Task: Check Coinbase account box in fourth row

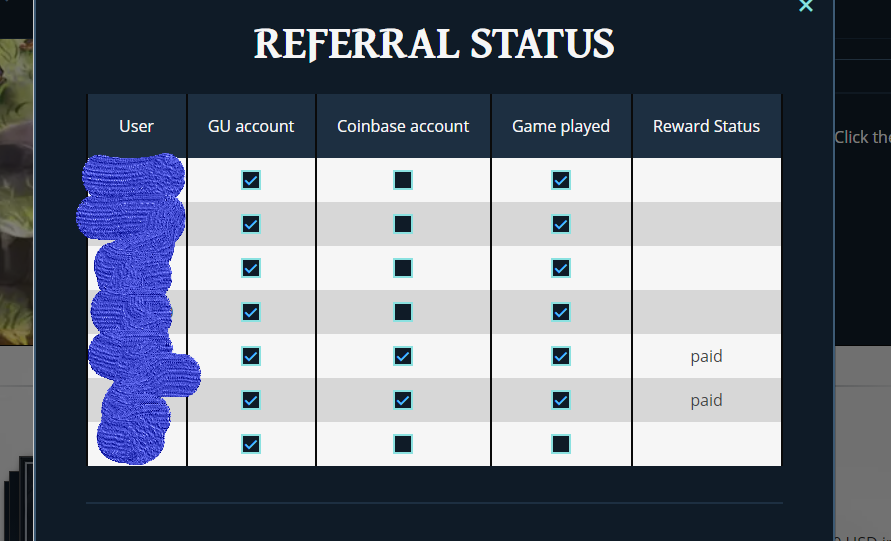Action: (x=403, y=312)
